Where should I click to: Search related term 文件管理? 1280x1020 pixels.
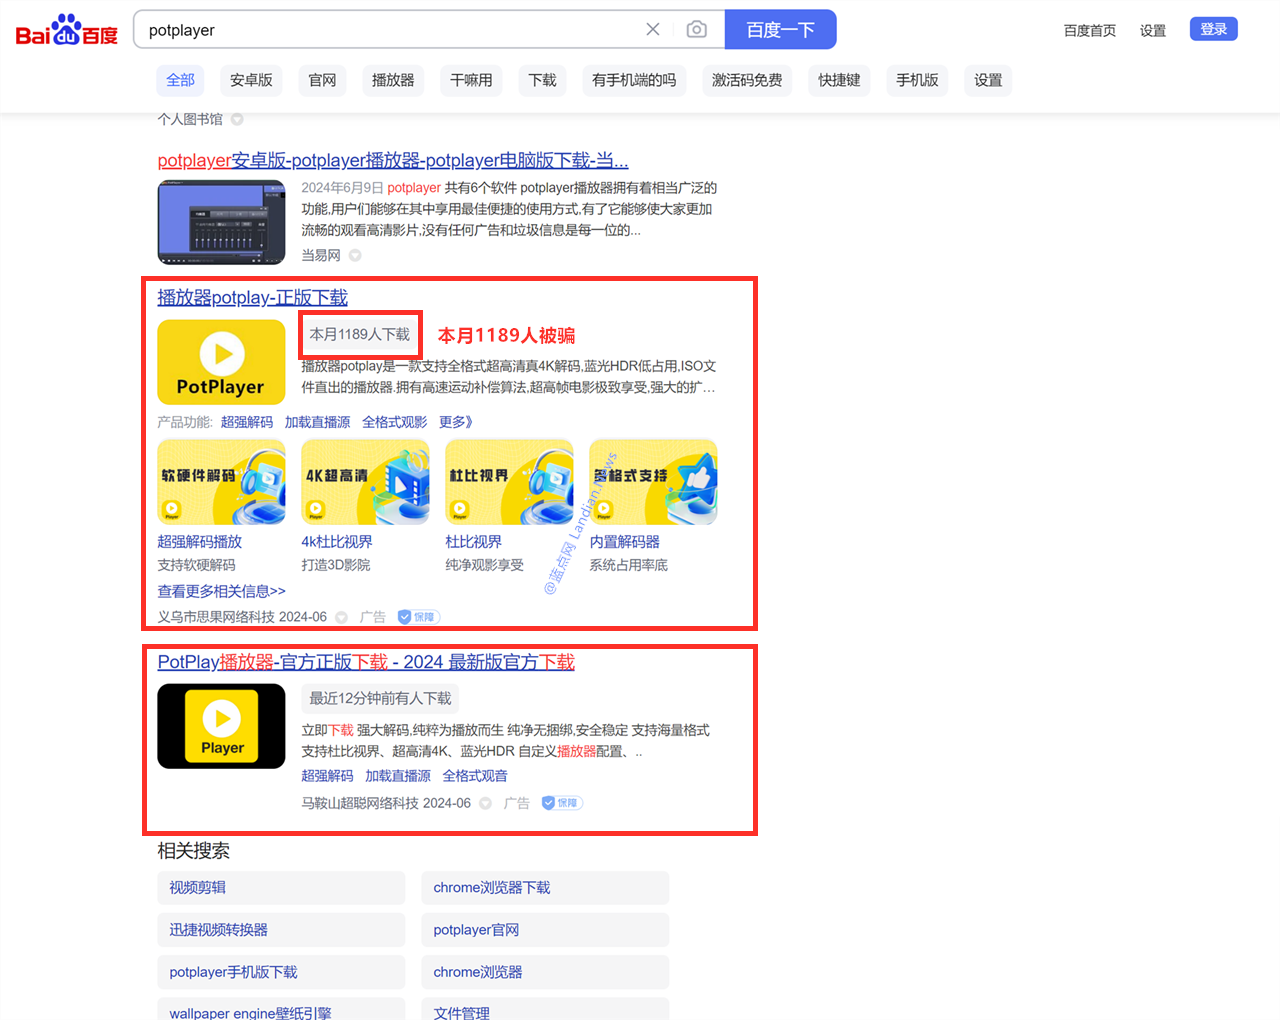[545, 1010]
